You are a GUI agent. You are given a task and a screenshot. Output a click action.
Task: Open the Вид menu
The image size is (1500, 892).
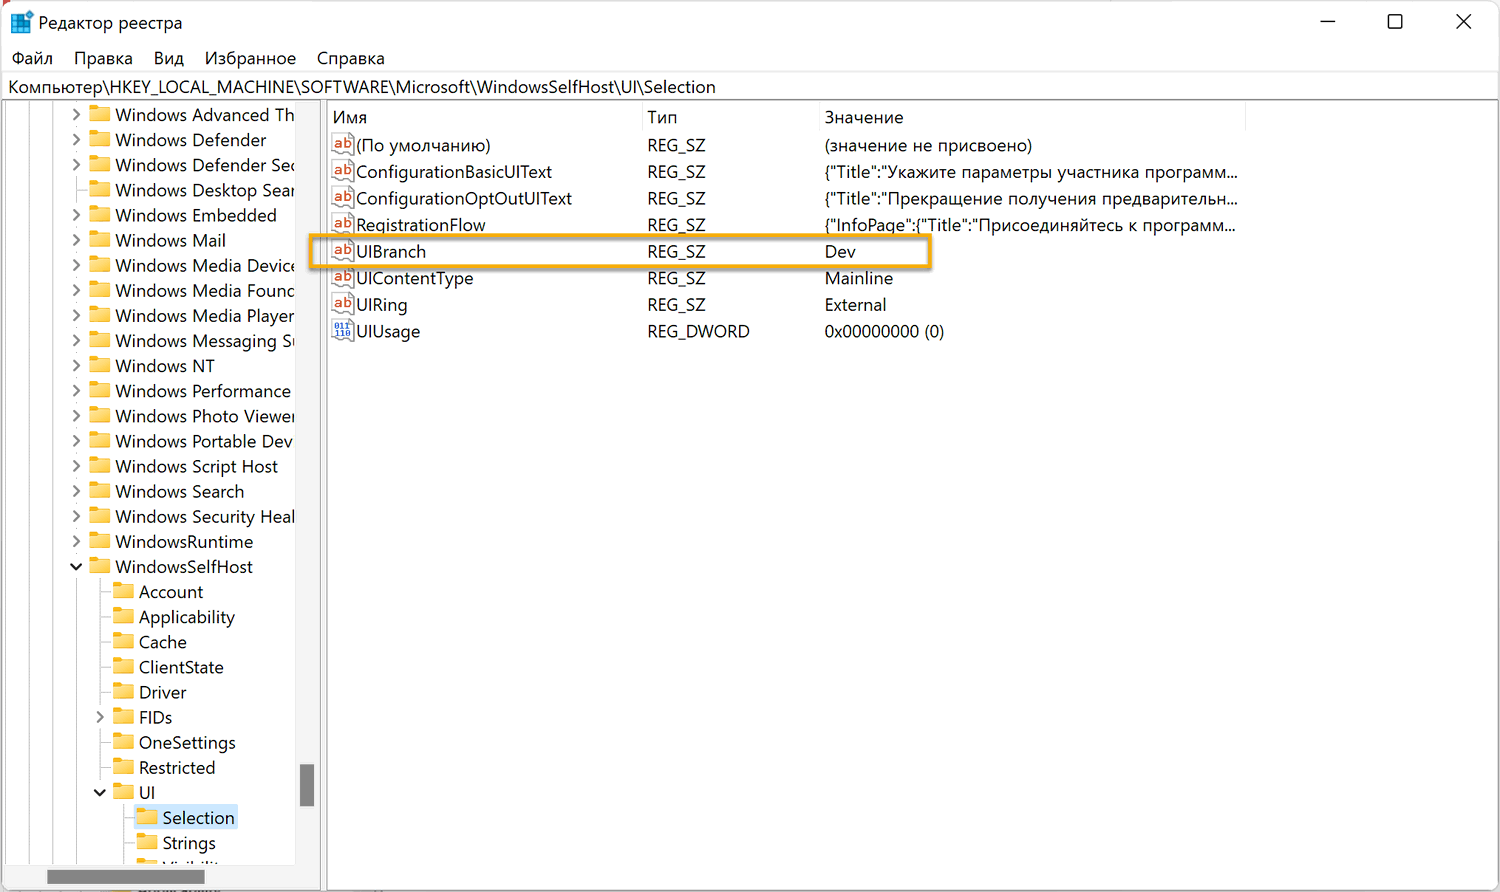coord(169,58)
